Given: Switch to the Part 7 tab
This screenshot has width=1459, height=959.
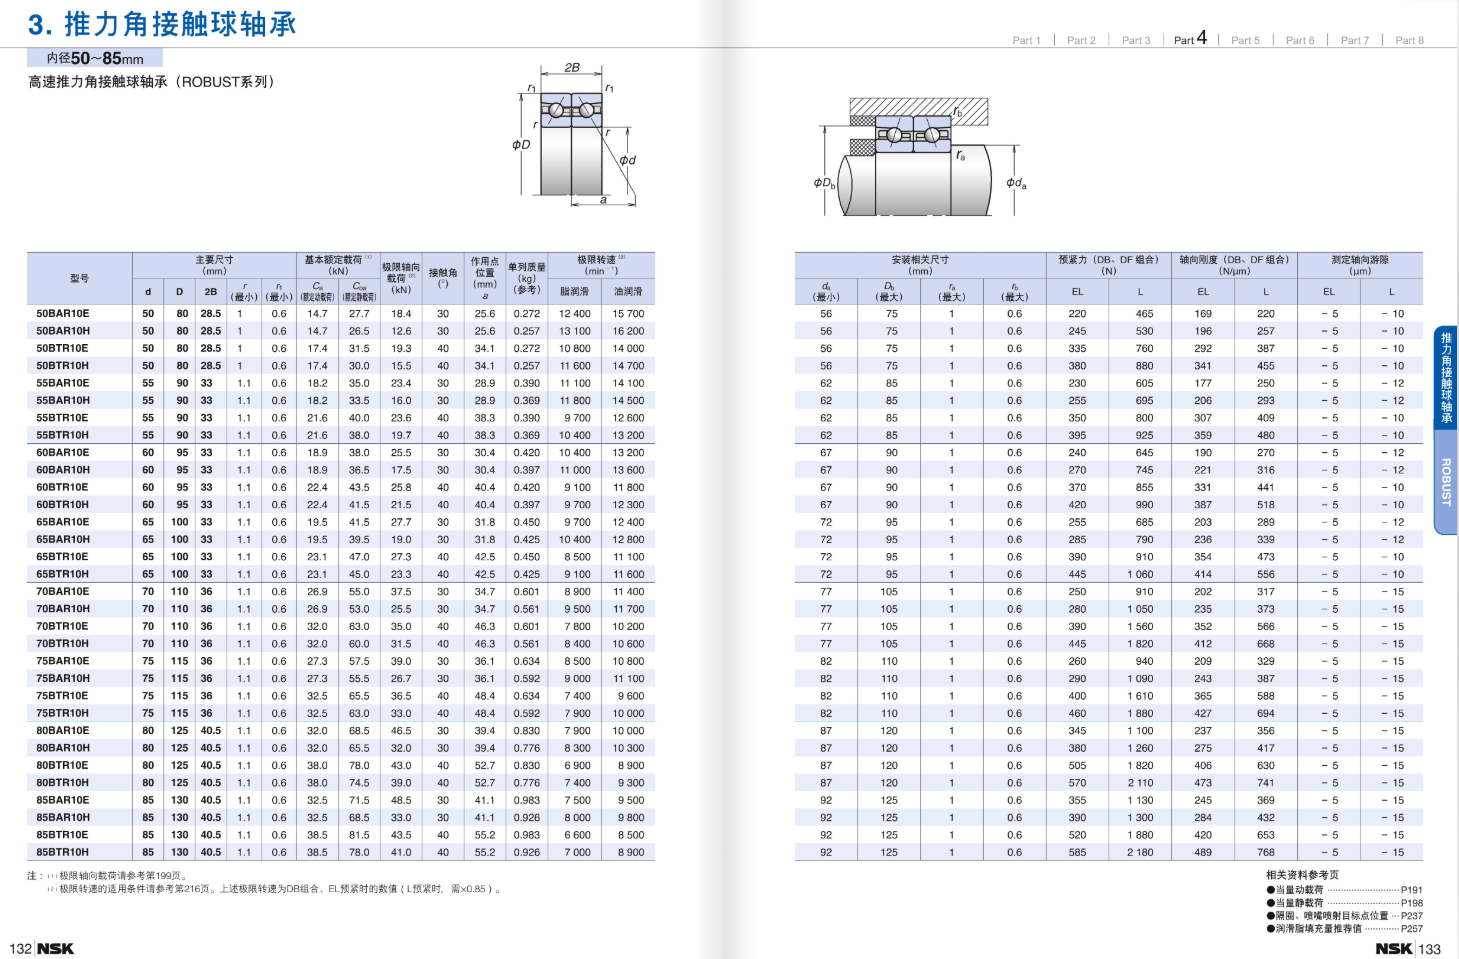Looking at the screenshot, I should point(1355,40).
